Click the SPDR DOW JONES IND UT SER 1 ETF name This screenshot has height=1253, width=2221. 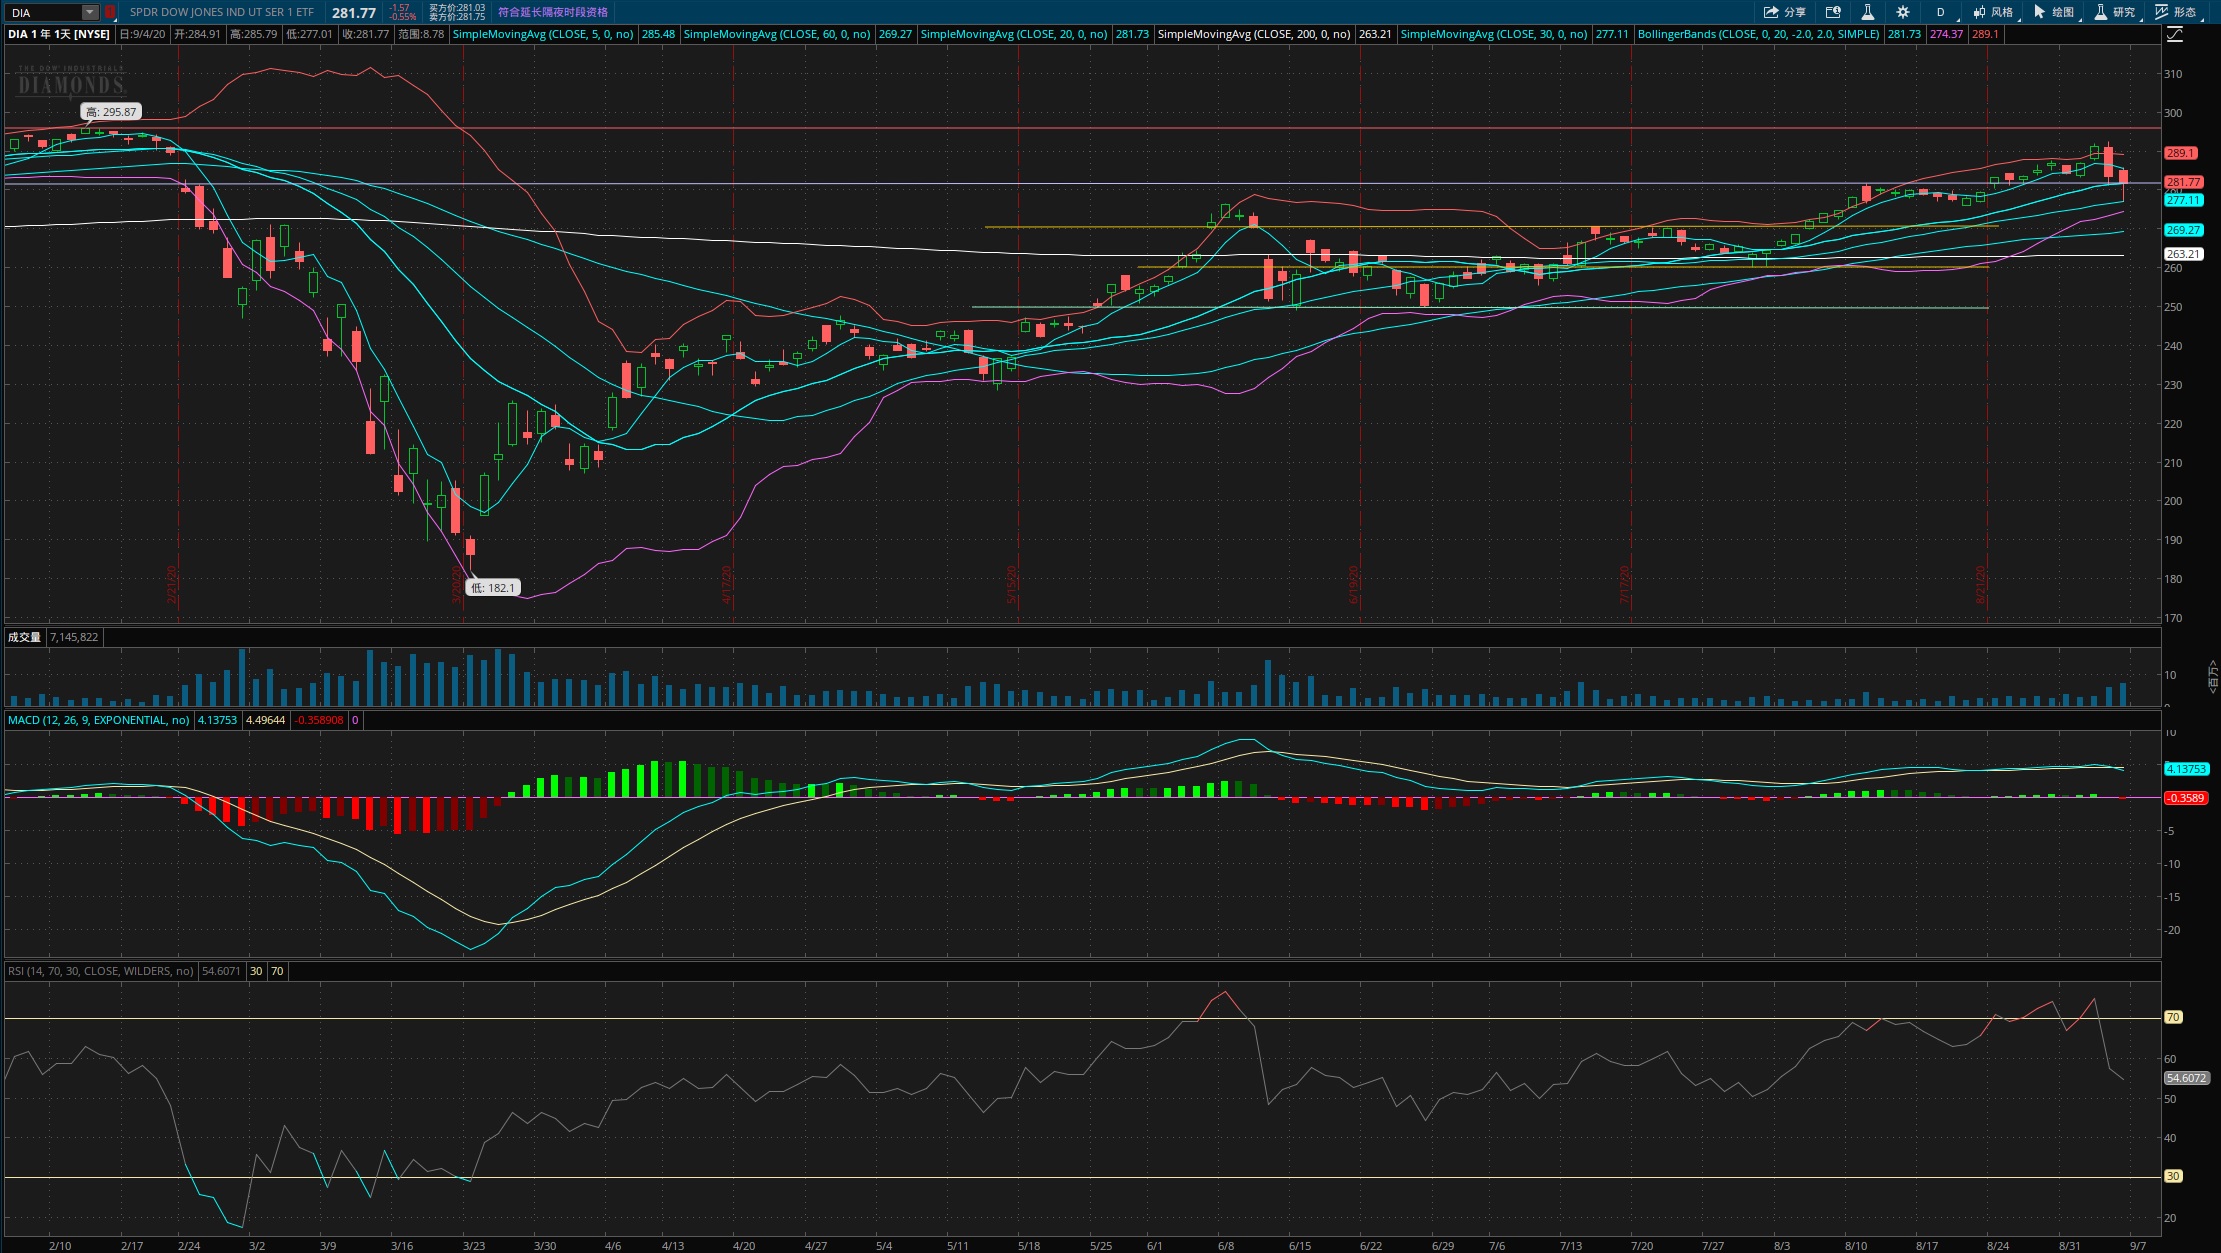coord(221,12)
